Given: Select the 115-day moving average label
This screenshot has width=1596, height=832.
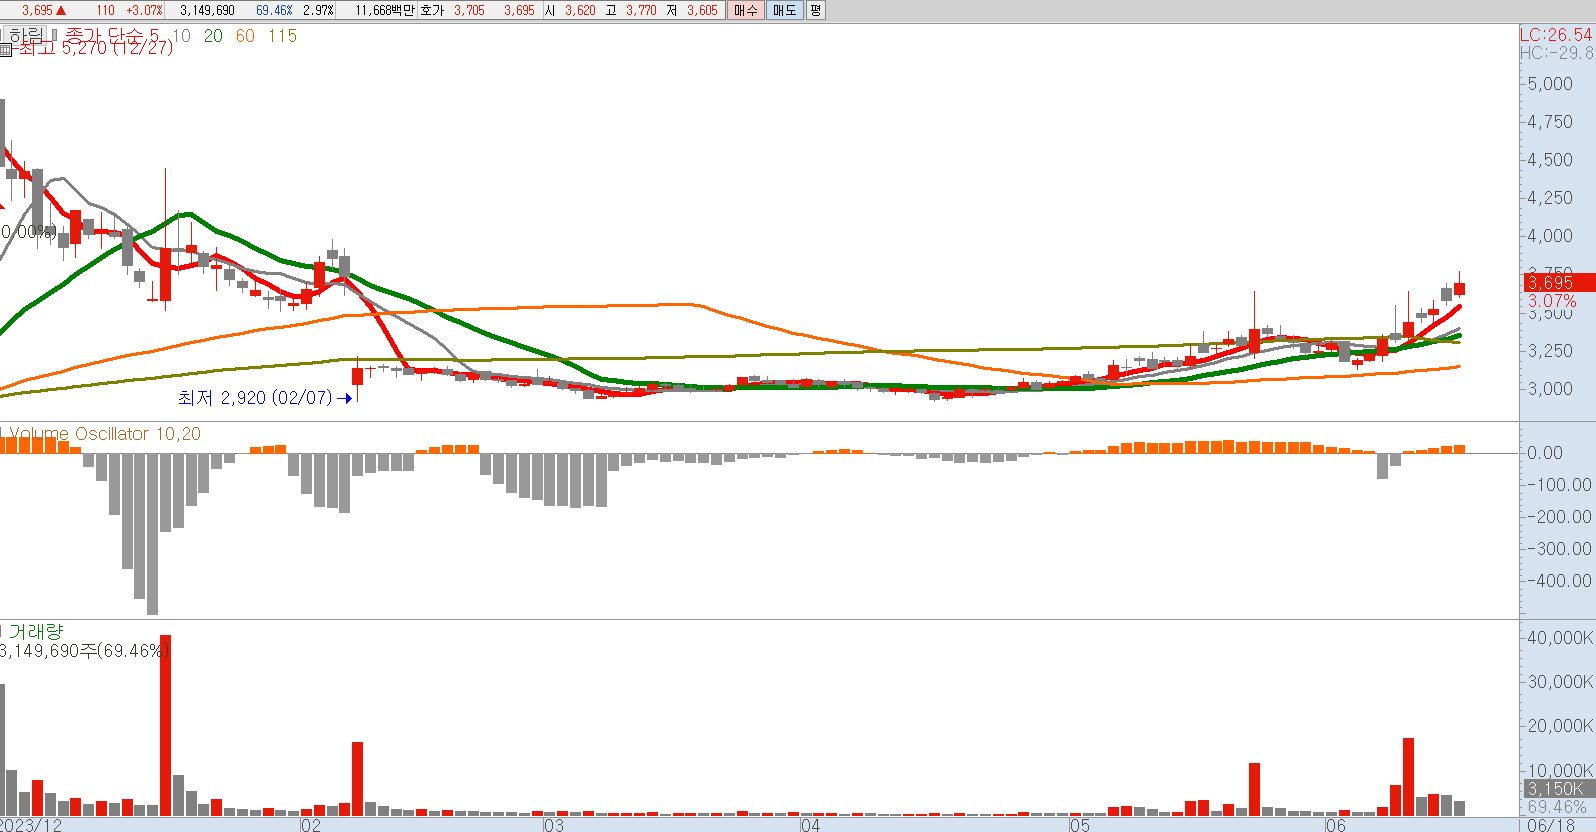Looking at the screenshot, I should (x=282, y=36).
